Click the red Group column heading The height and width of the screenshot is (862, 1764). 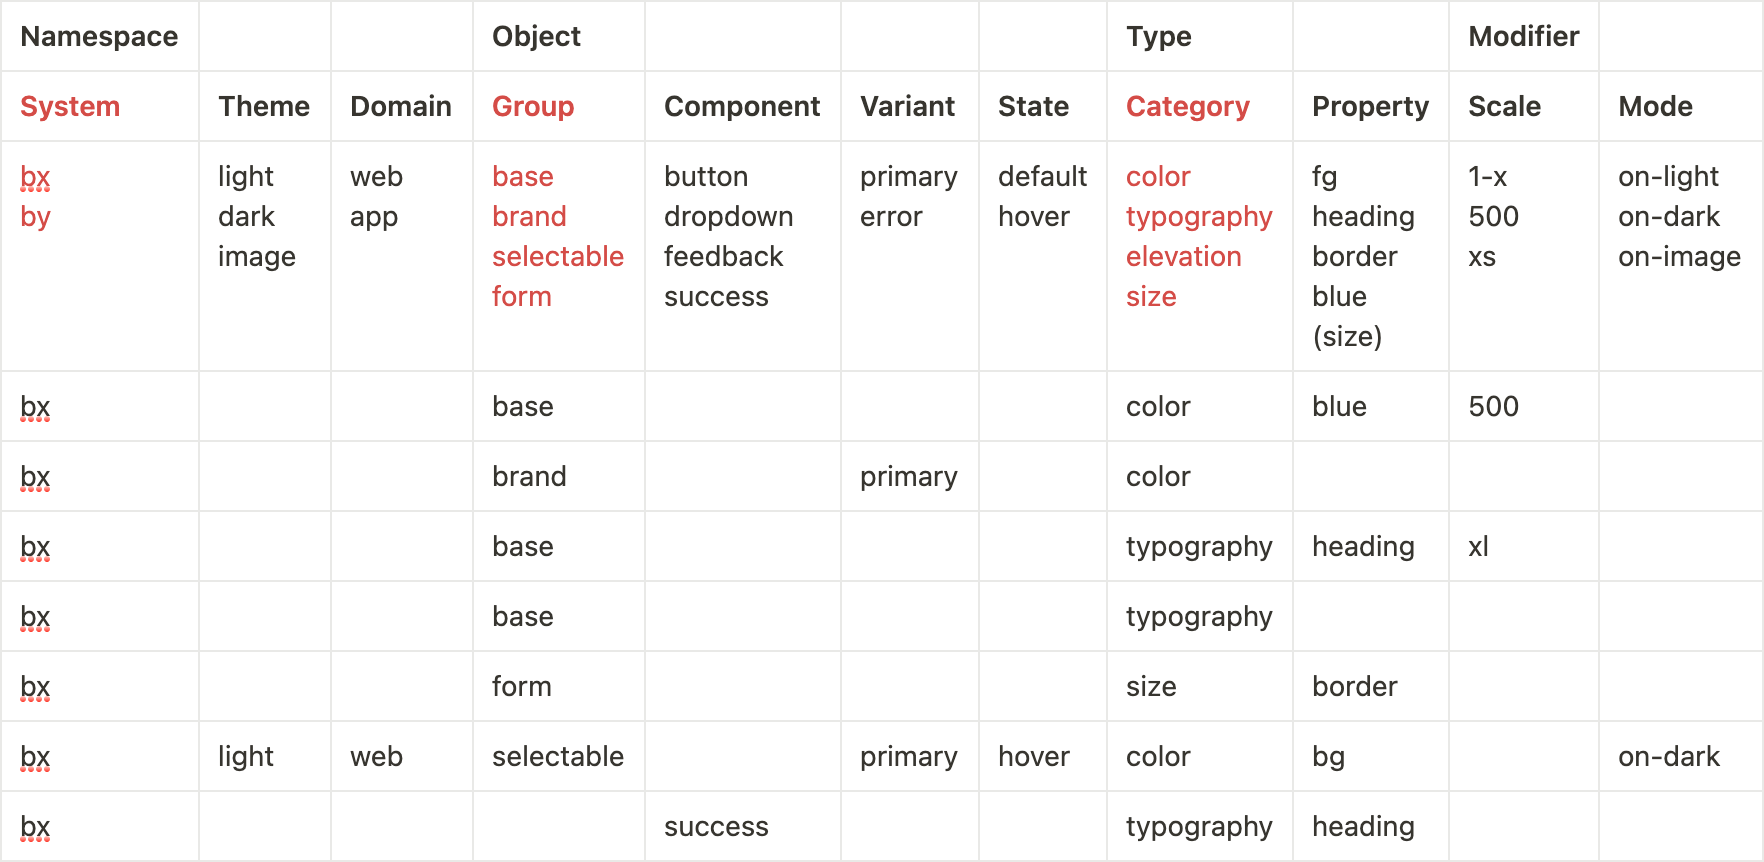click(x=533, y=106)
